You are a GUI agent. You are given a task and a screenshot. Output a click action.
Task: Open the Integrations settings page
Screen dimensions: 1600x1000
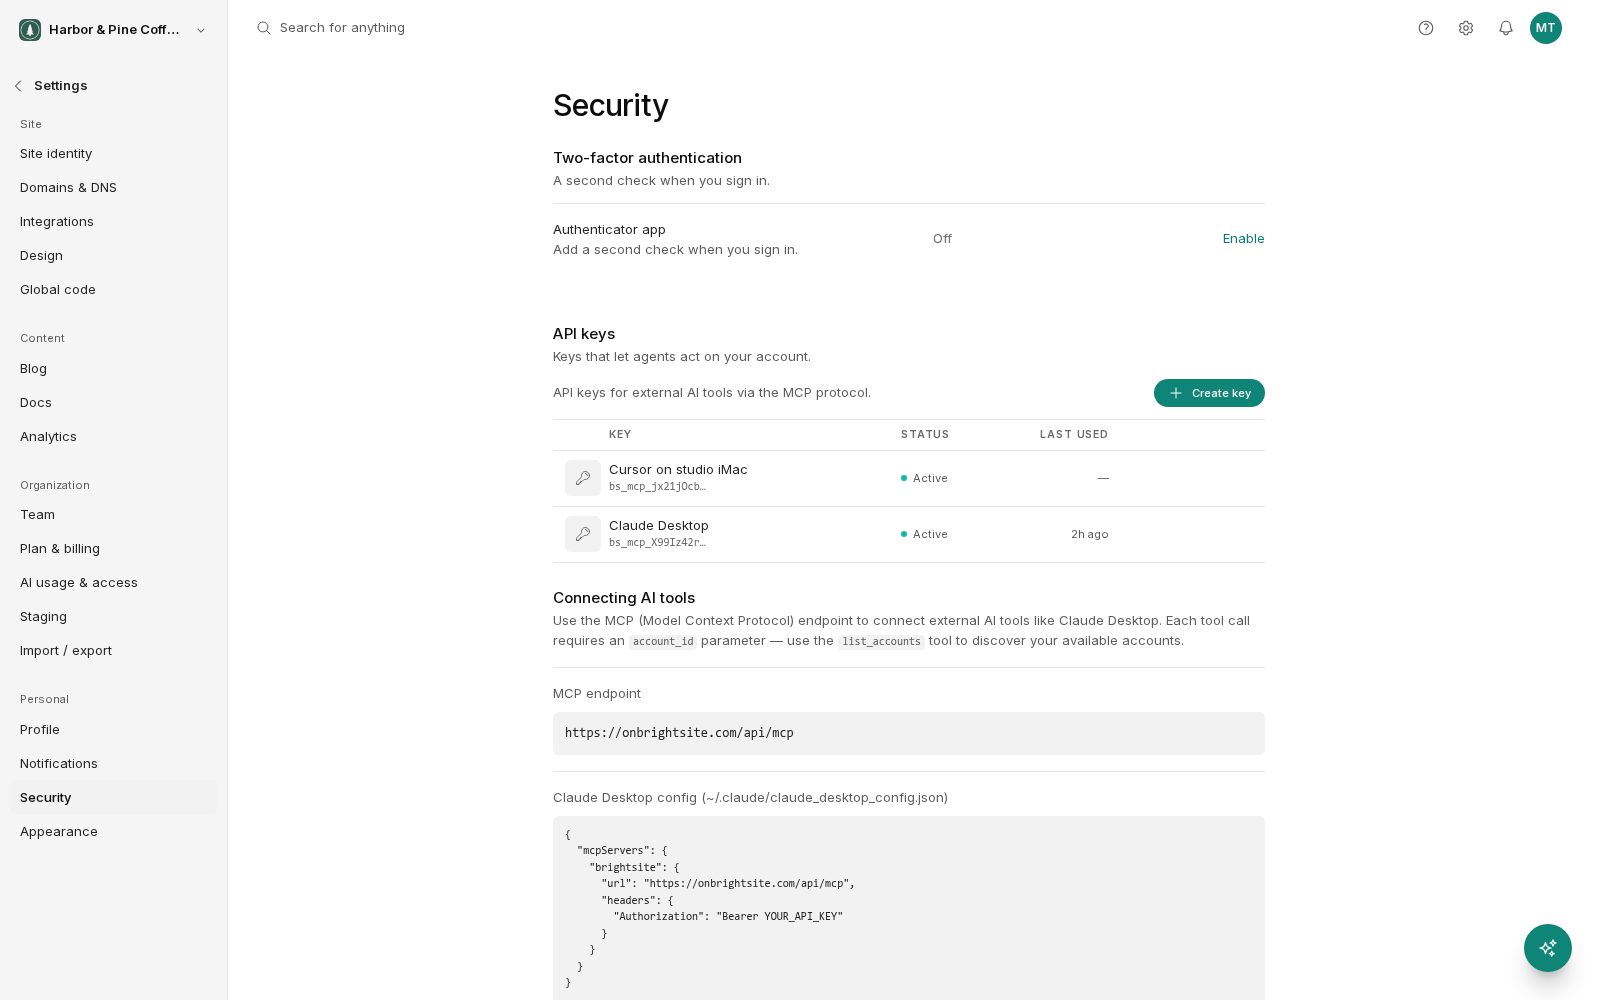pos(114,222)
